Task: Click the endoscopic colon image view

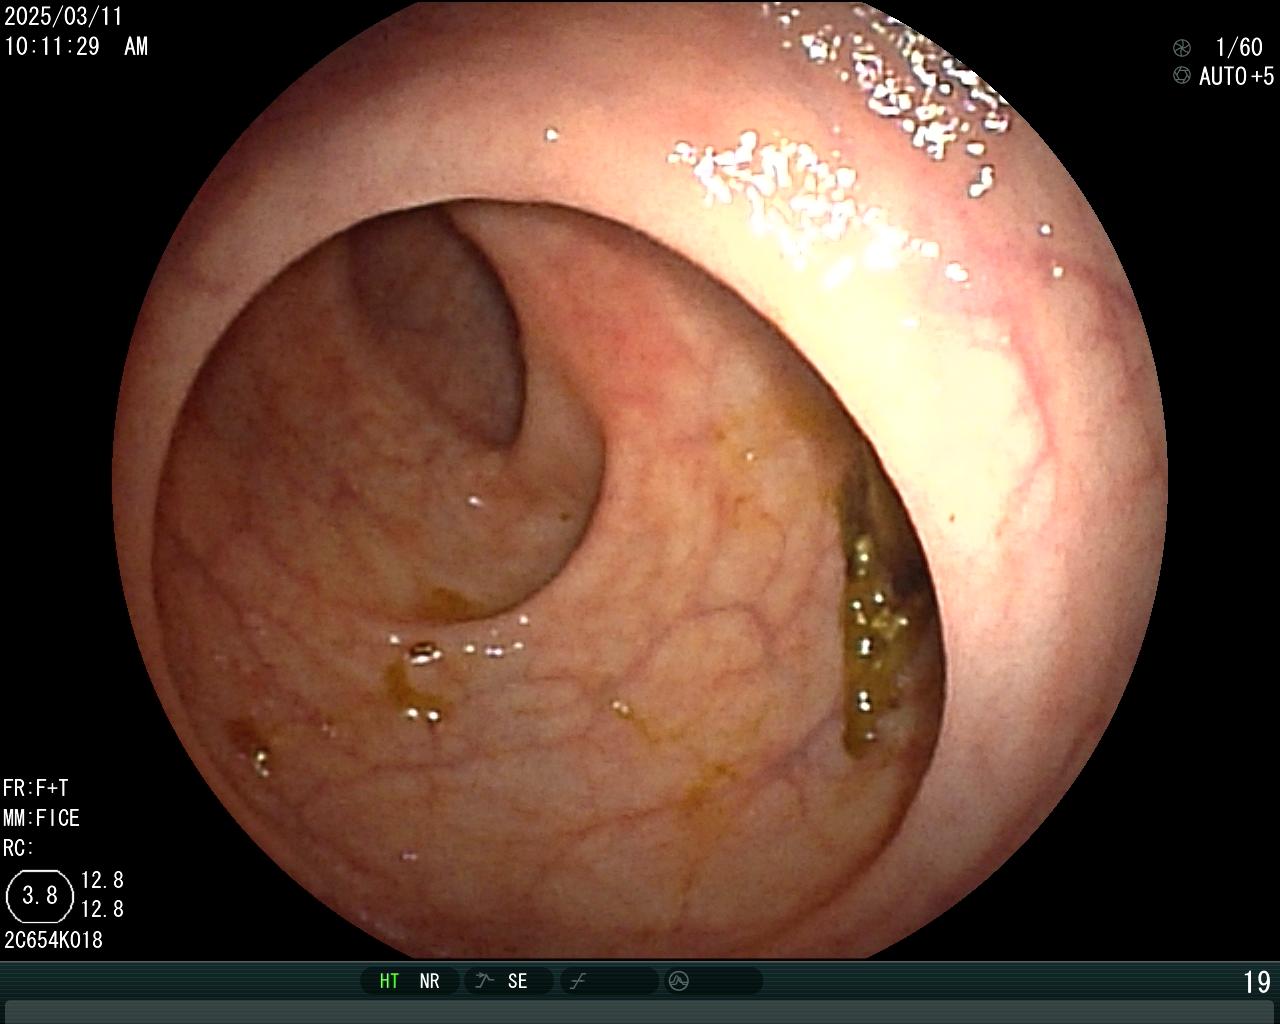Action: [x=640, y=480]
